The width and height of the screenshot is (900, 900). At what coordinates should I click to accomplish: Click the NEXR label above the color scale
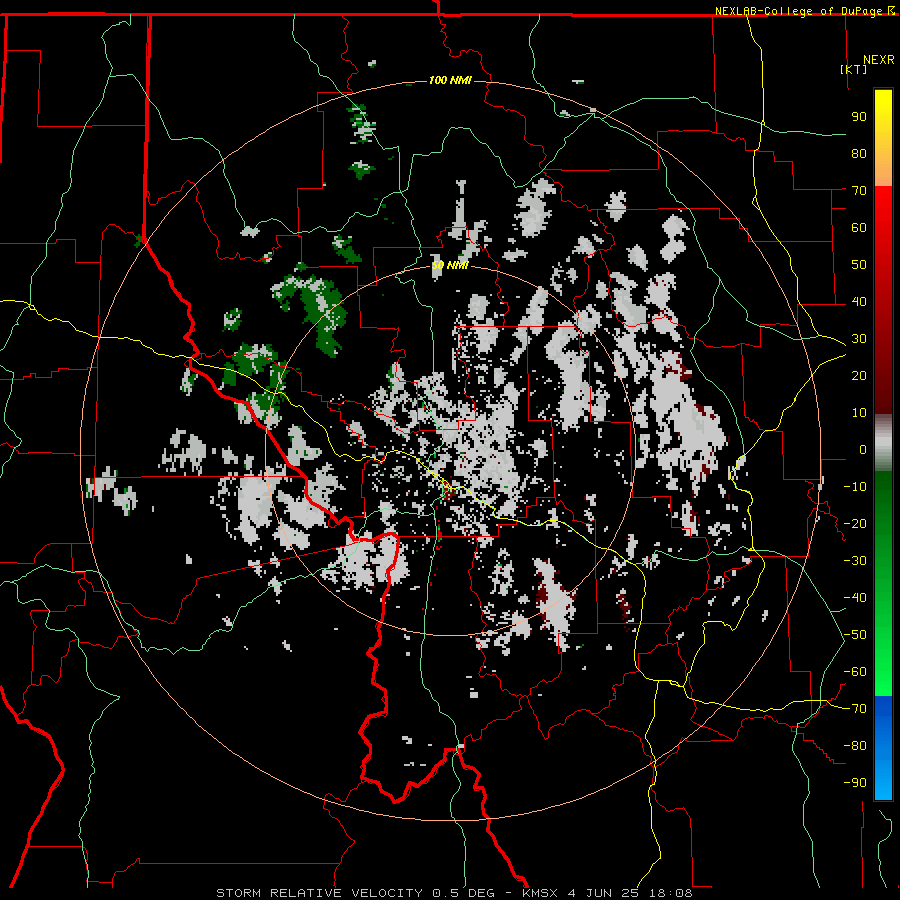pos(879,60)
